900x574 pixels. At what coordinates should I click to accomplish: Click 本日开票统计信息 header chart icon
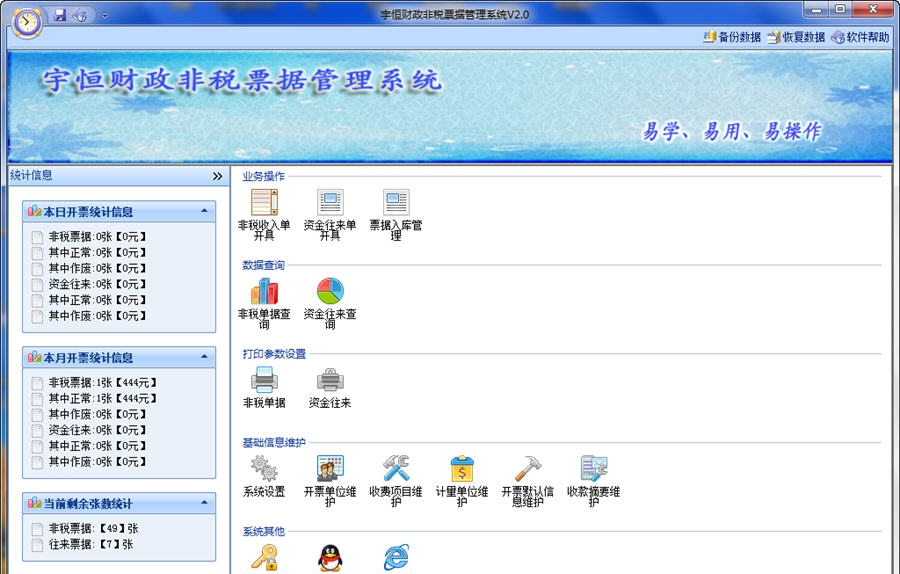34,211
